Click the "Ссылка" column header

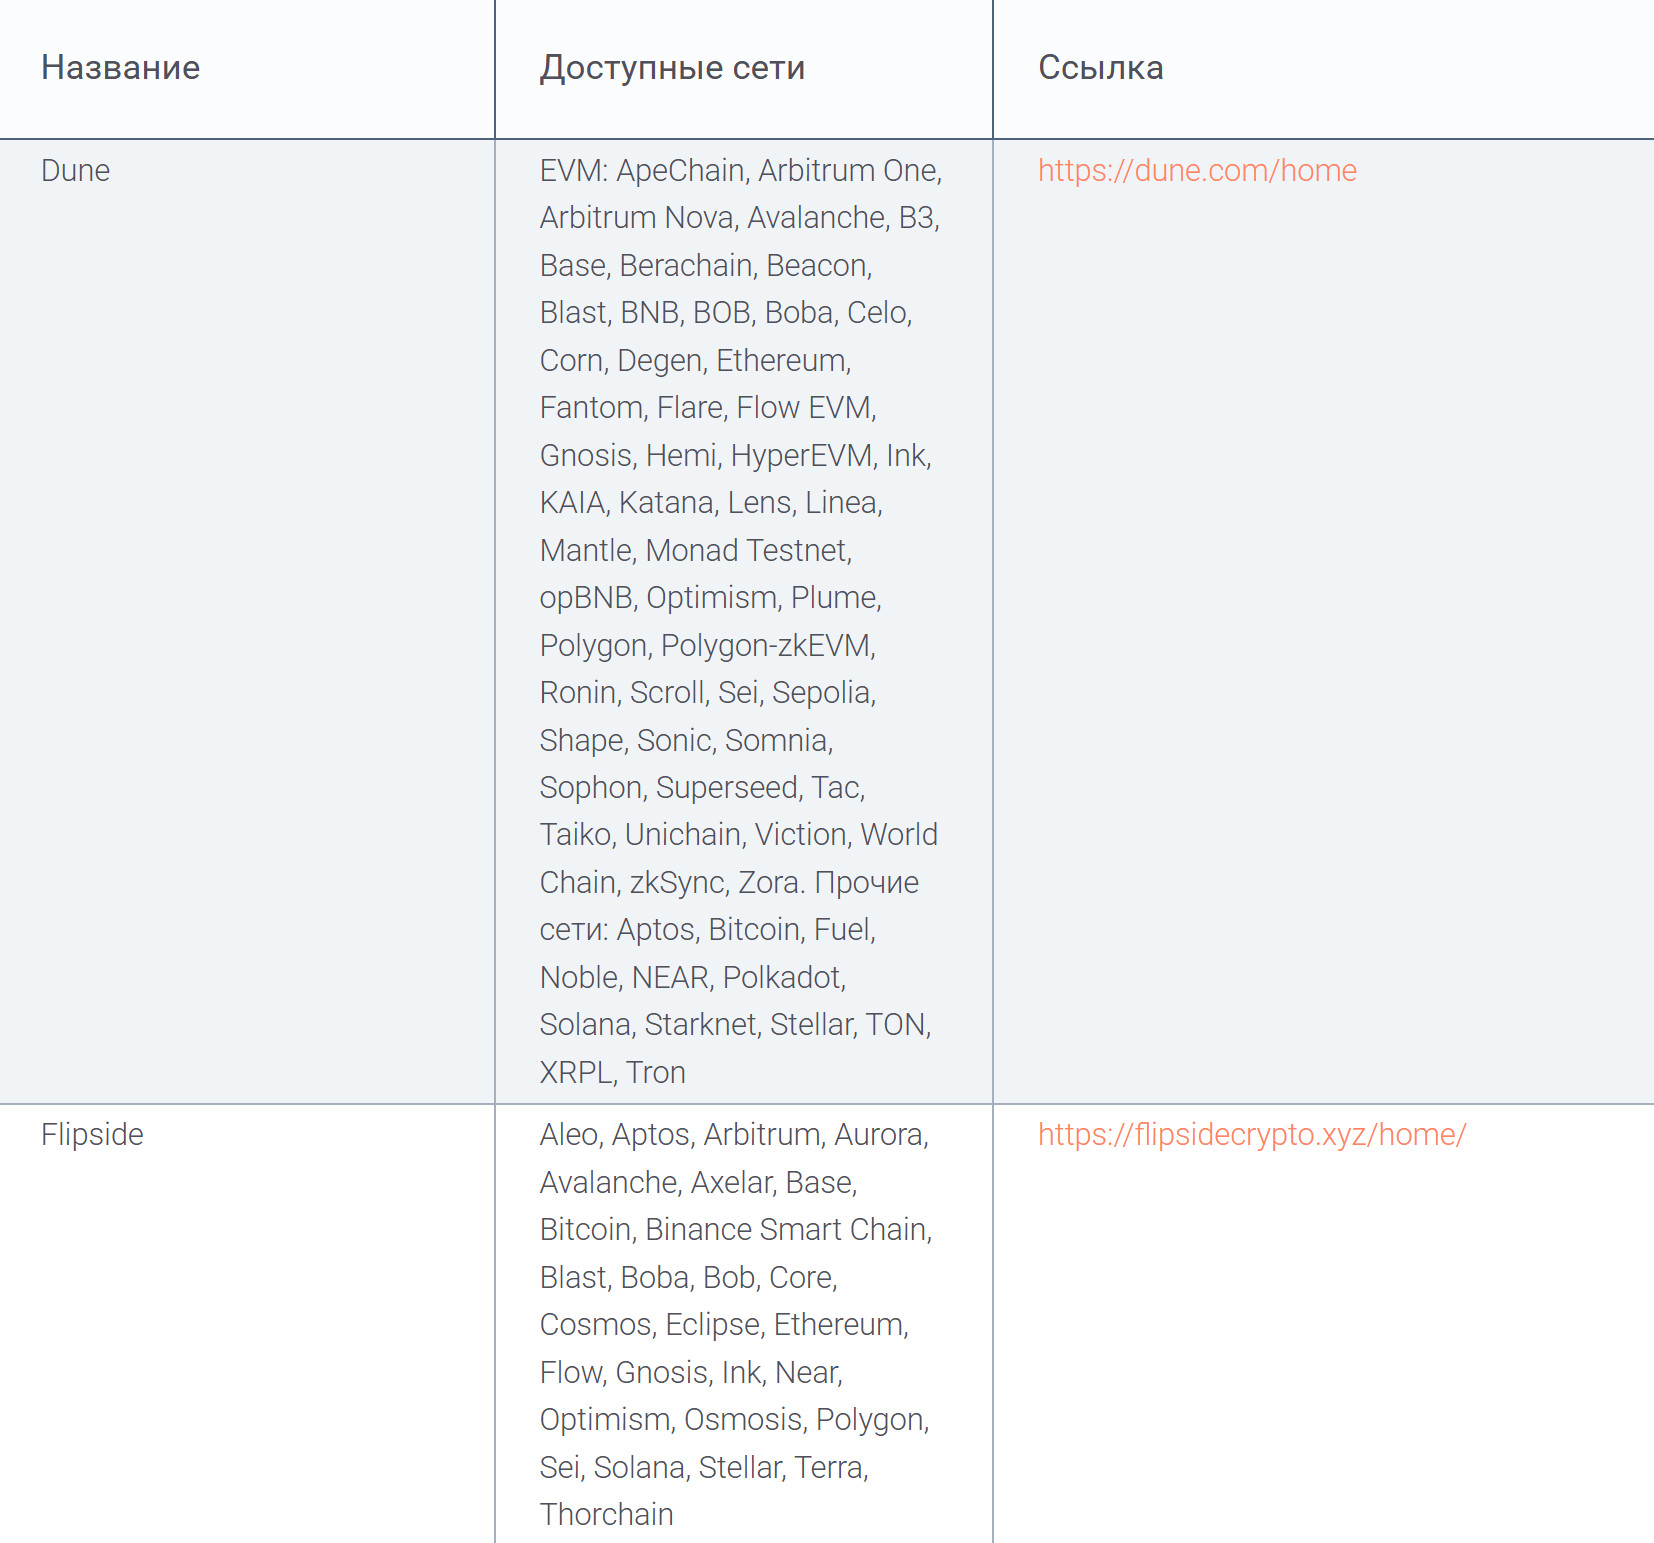1100,68
